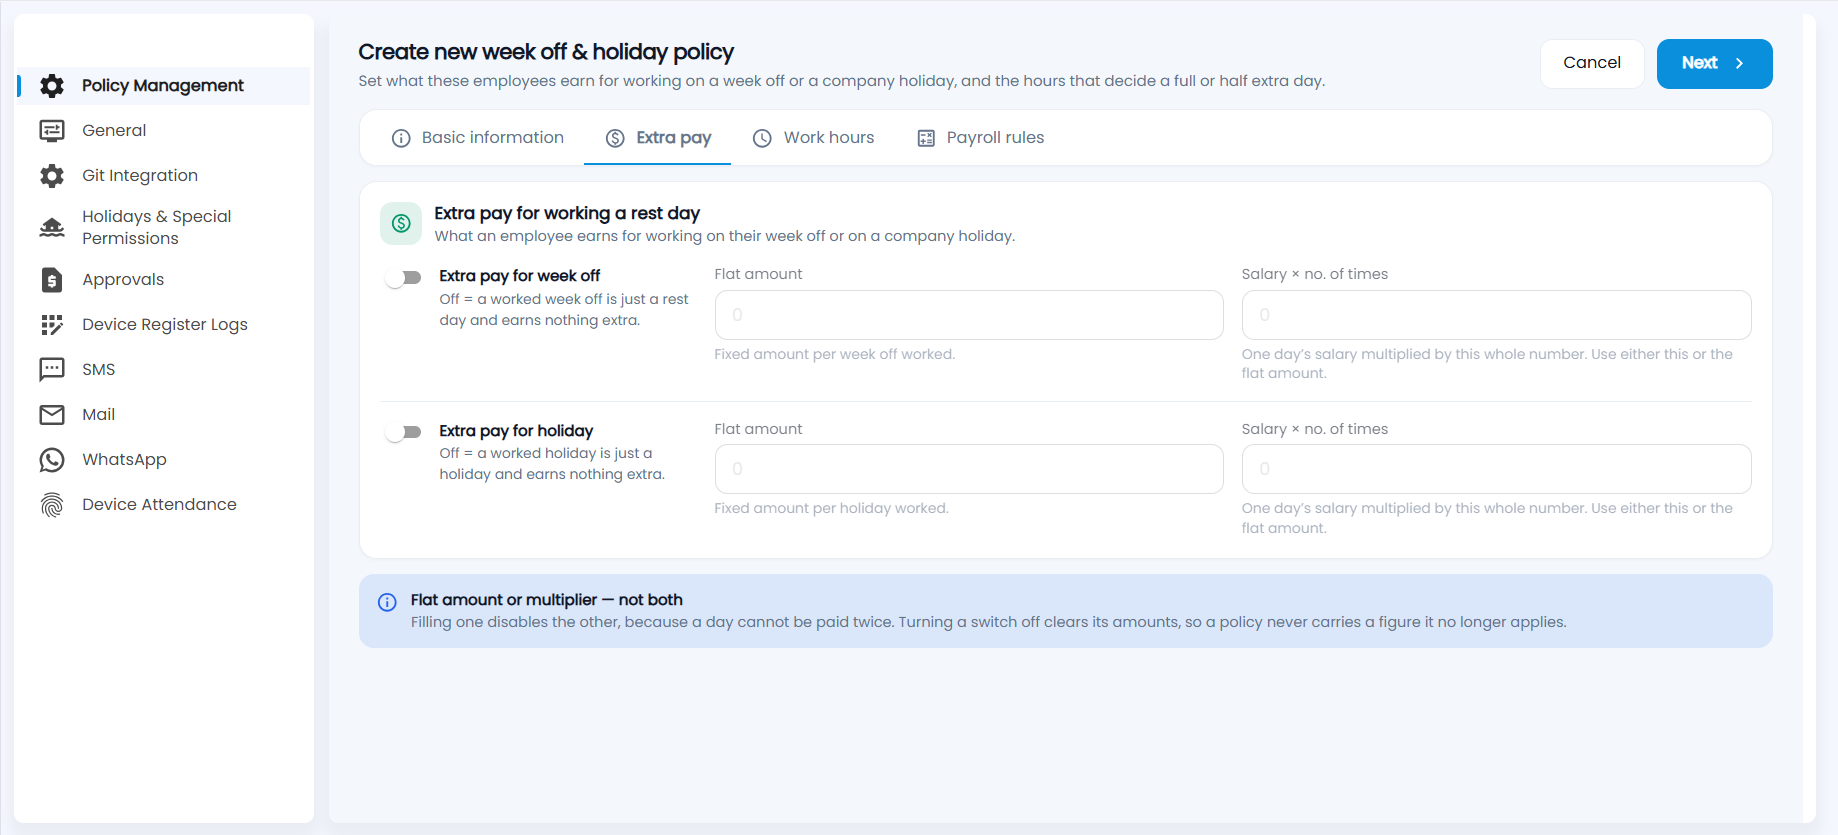Click "Fixed amount per week off worked." hint

(x=835, y=354)
